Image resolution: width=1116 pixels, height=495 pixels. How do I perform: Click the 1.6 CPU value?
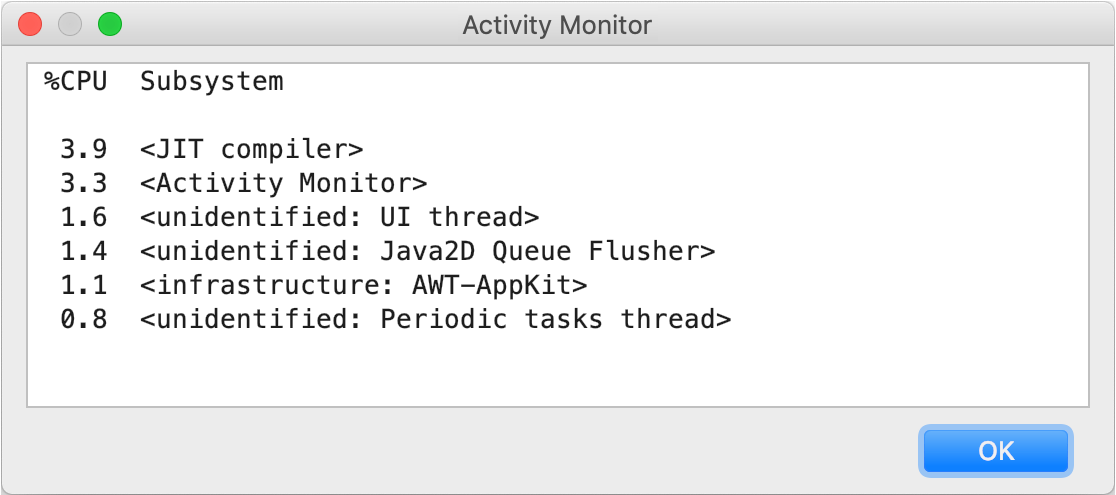84,218
